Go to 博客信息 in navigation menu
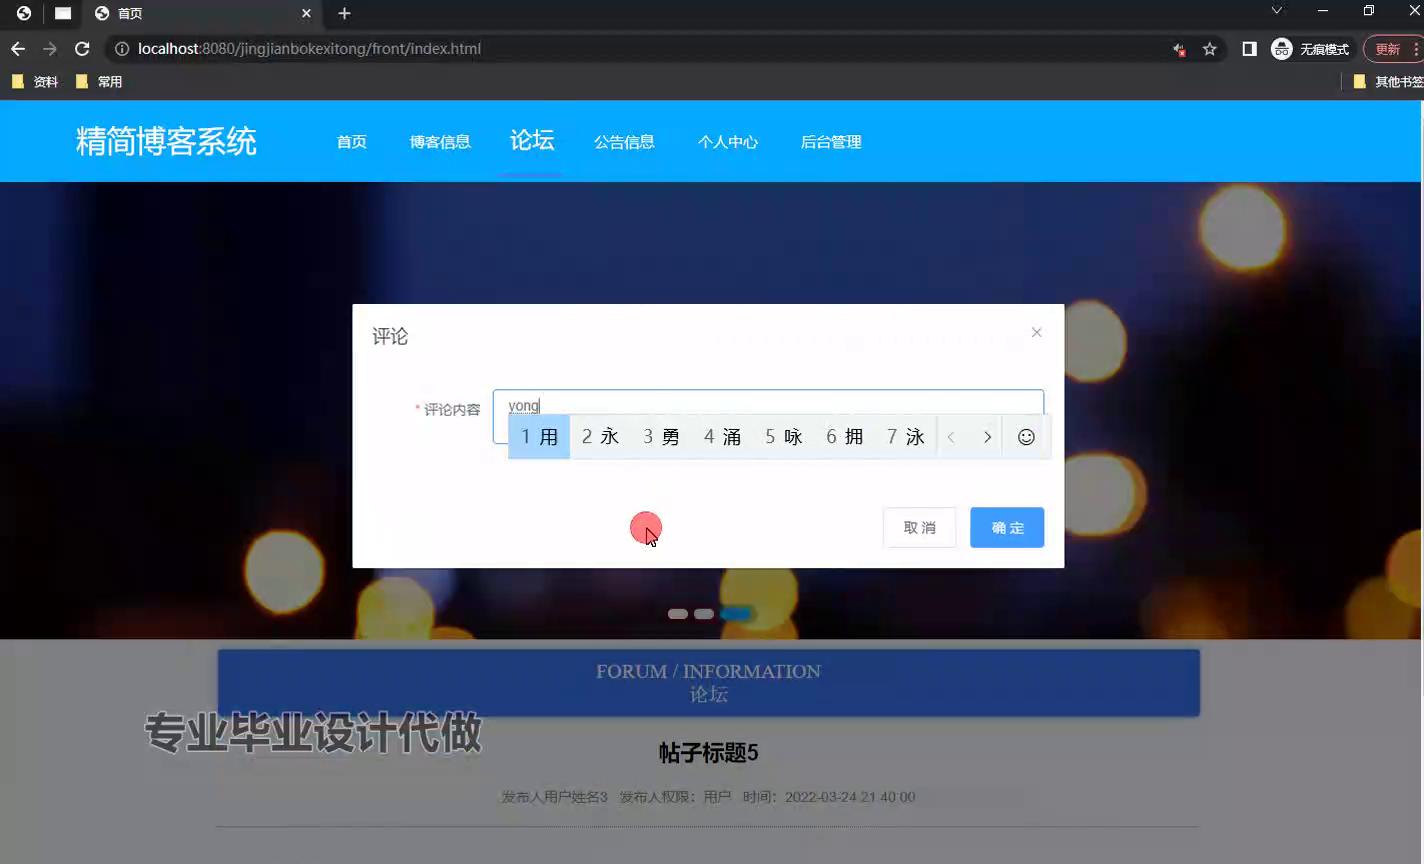Image resolution: width=1424 pixels, height=864 pixels. click(440, 142)
